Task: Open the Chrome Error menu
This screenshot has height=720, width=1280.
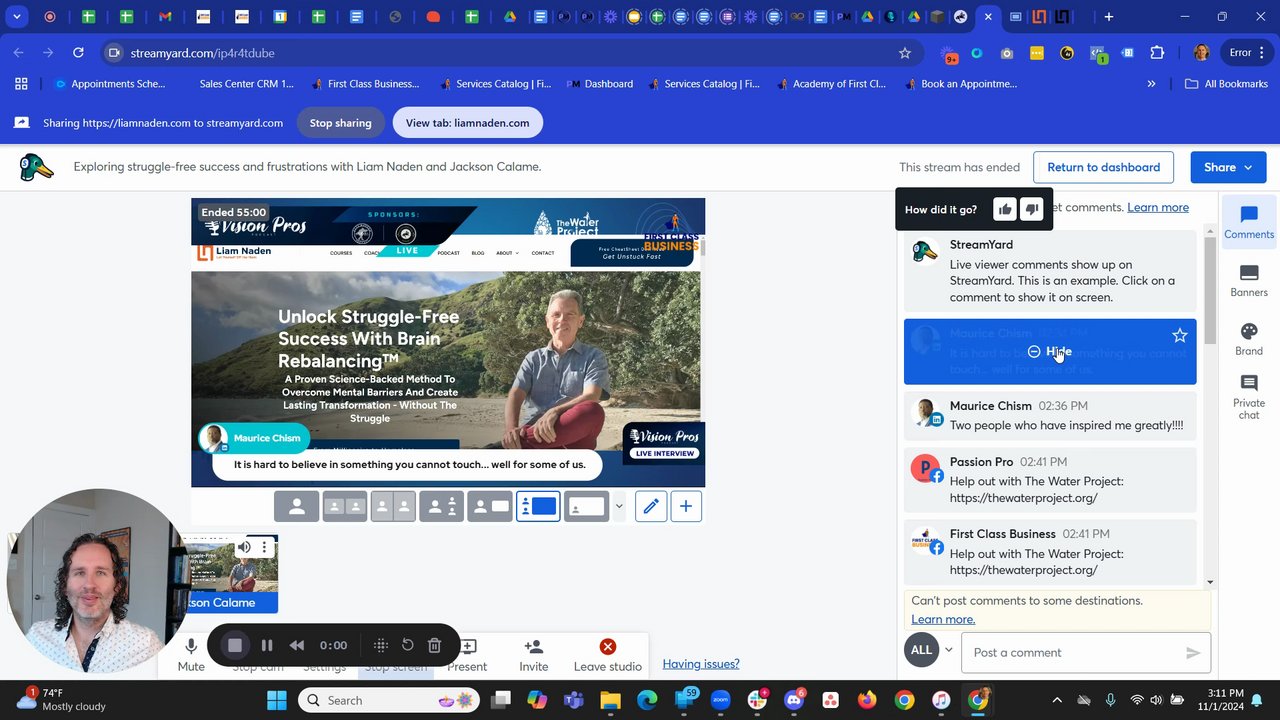Action: pyautogui.click(x=1246, y=53)
